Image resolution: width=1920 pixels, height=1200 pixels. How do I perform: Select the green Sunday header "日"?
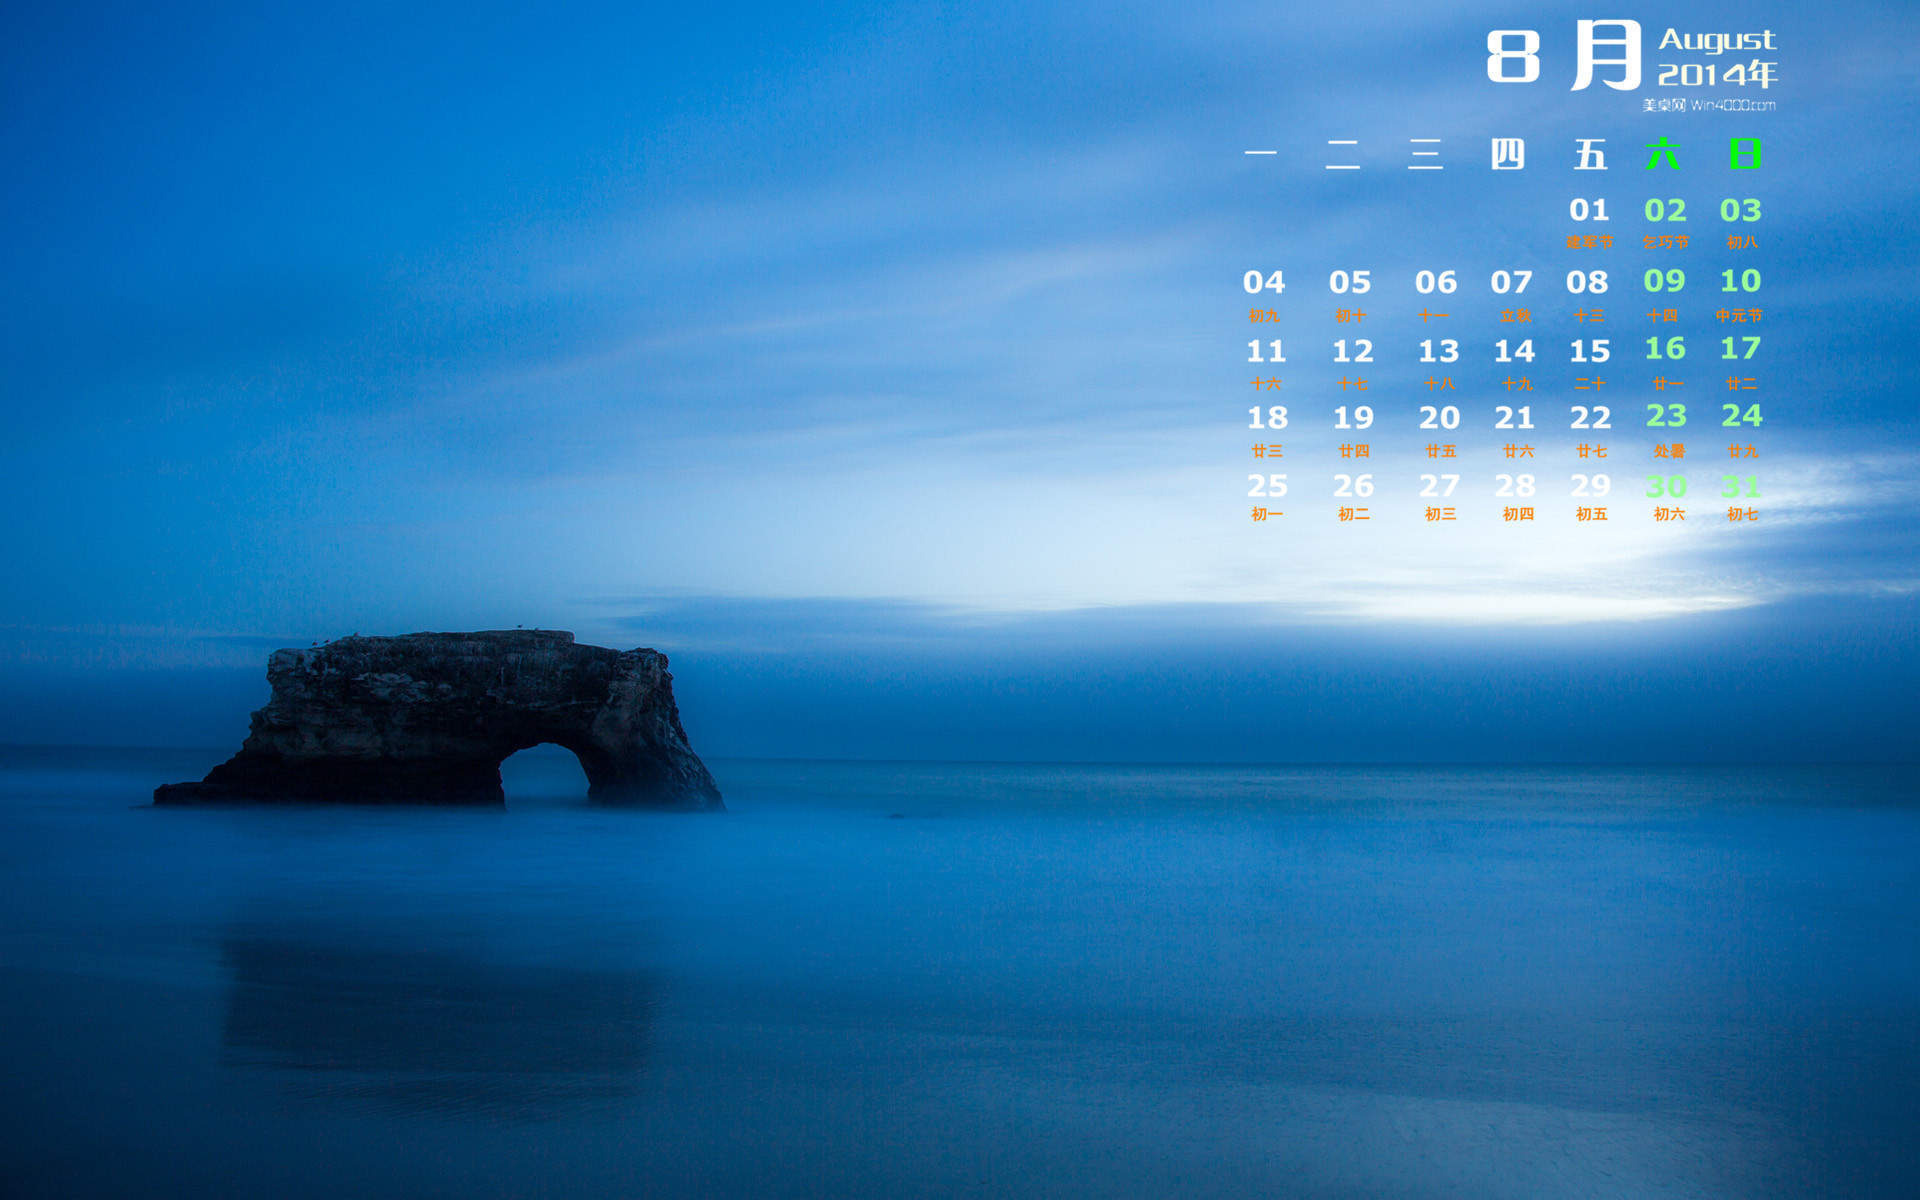(1745, 154)
